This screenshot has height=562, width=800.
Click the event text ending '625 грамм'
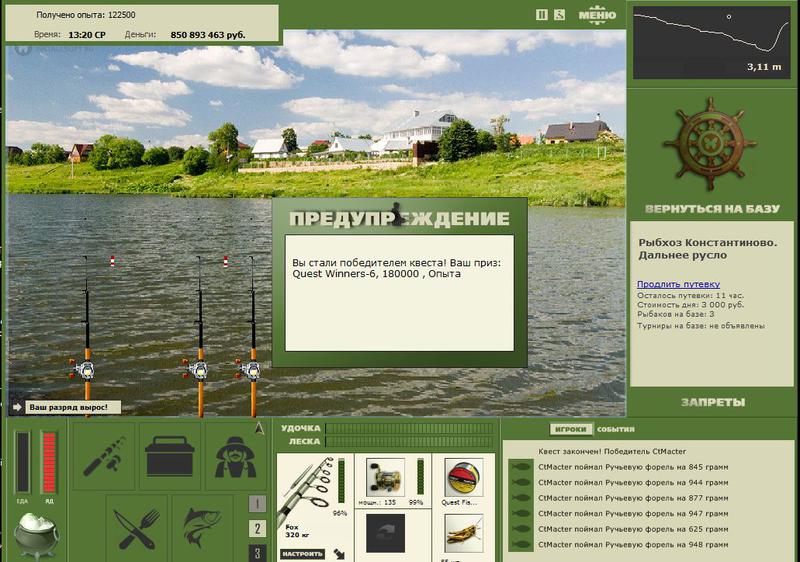[x=633, y=529]
